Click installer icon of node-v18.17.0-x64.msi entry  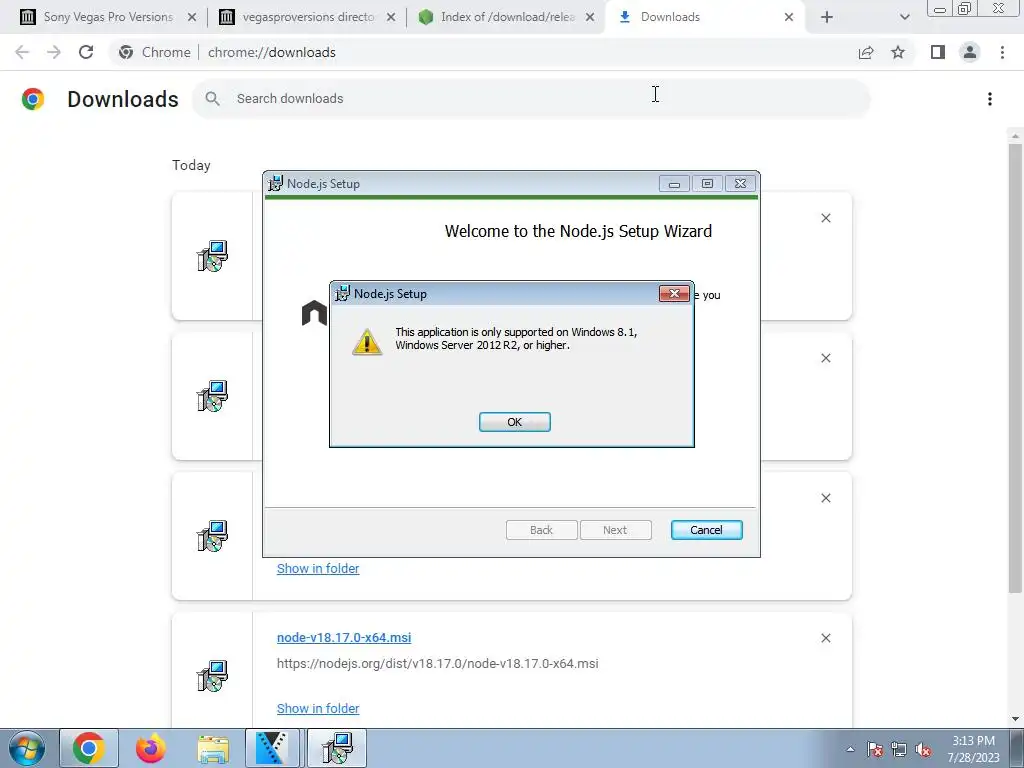point(212,675)
